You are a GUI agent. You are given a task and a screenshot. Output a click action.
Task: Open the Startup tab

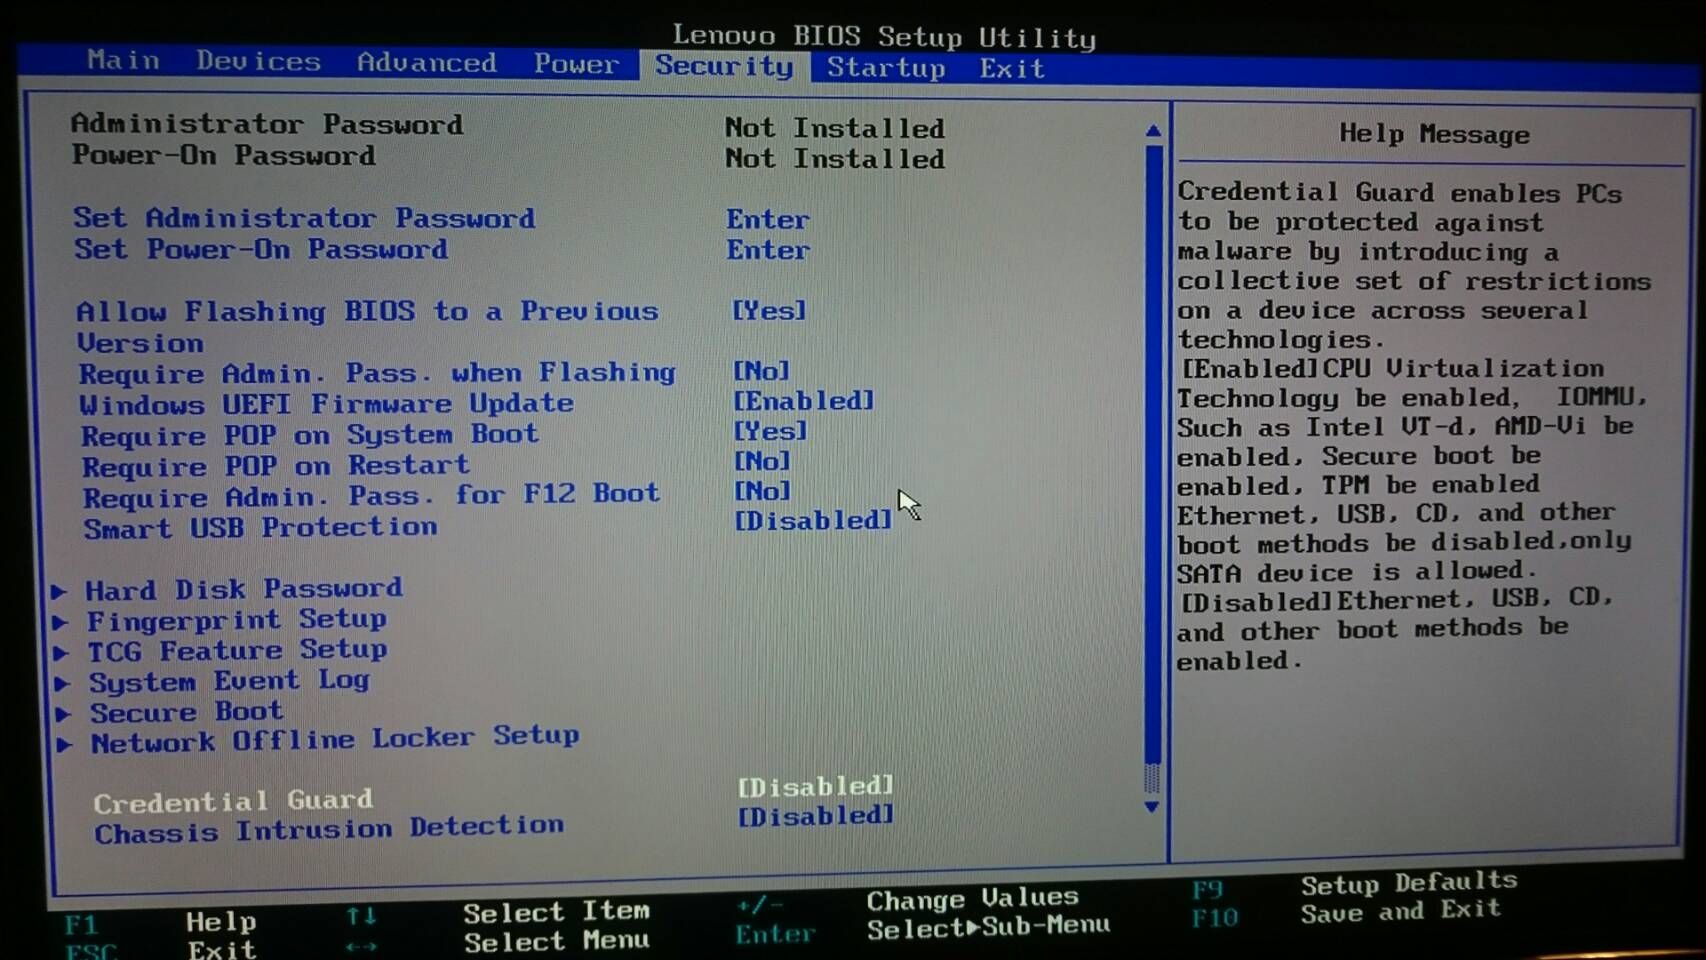coord(886,68)
